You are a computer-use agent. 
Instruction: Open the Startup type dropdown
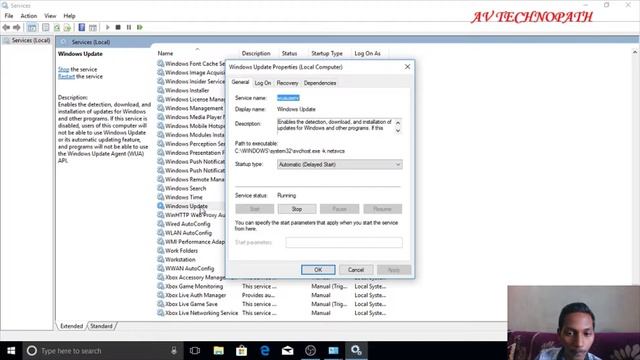340,164
